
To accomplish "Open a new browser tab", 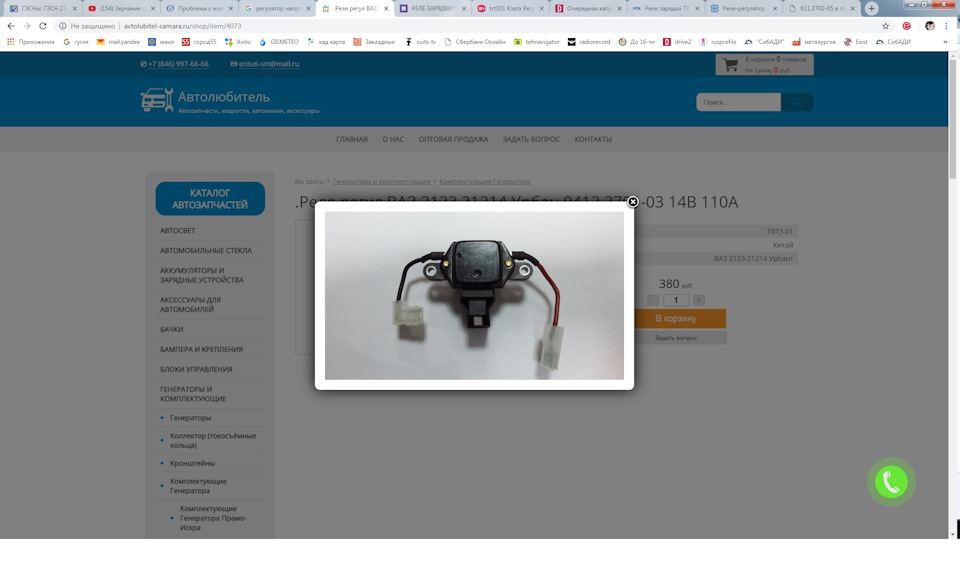I will pos(872,9).
